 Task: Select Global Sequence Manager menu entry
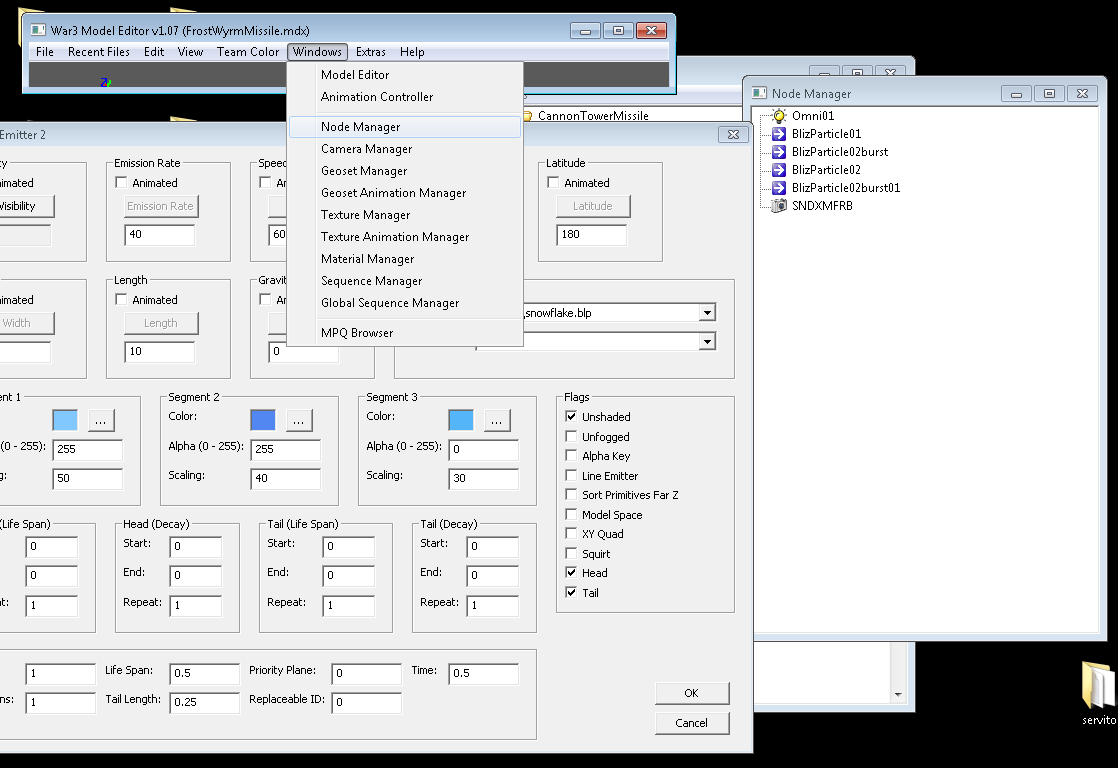405,303
